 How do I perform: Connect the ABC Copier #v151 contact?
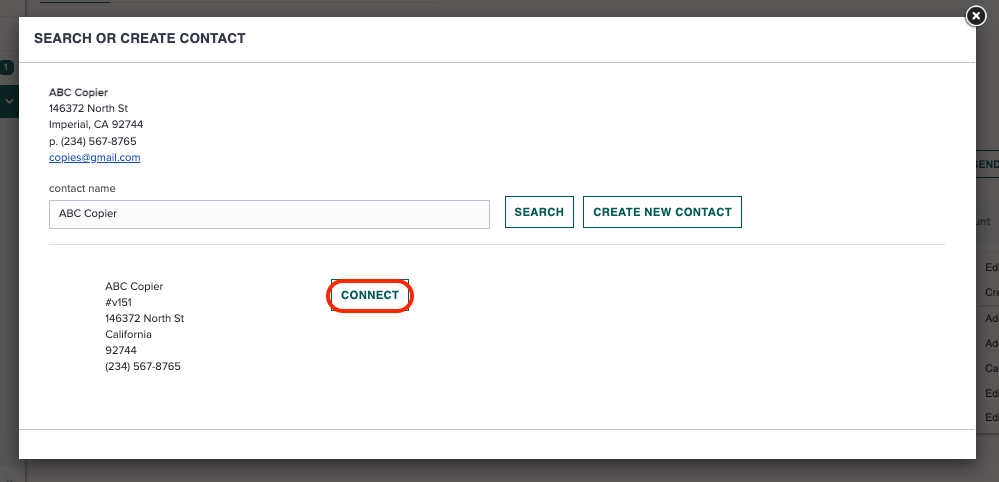(370, 295)
